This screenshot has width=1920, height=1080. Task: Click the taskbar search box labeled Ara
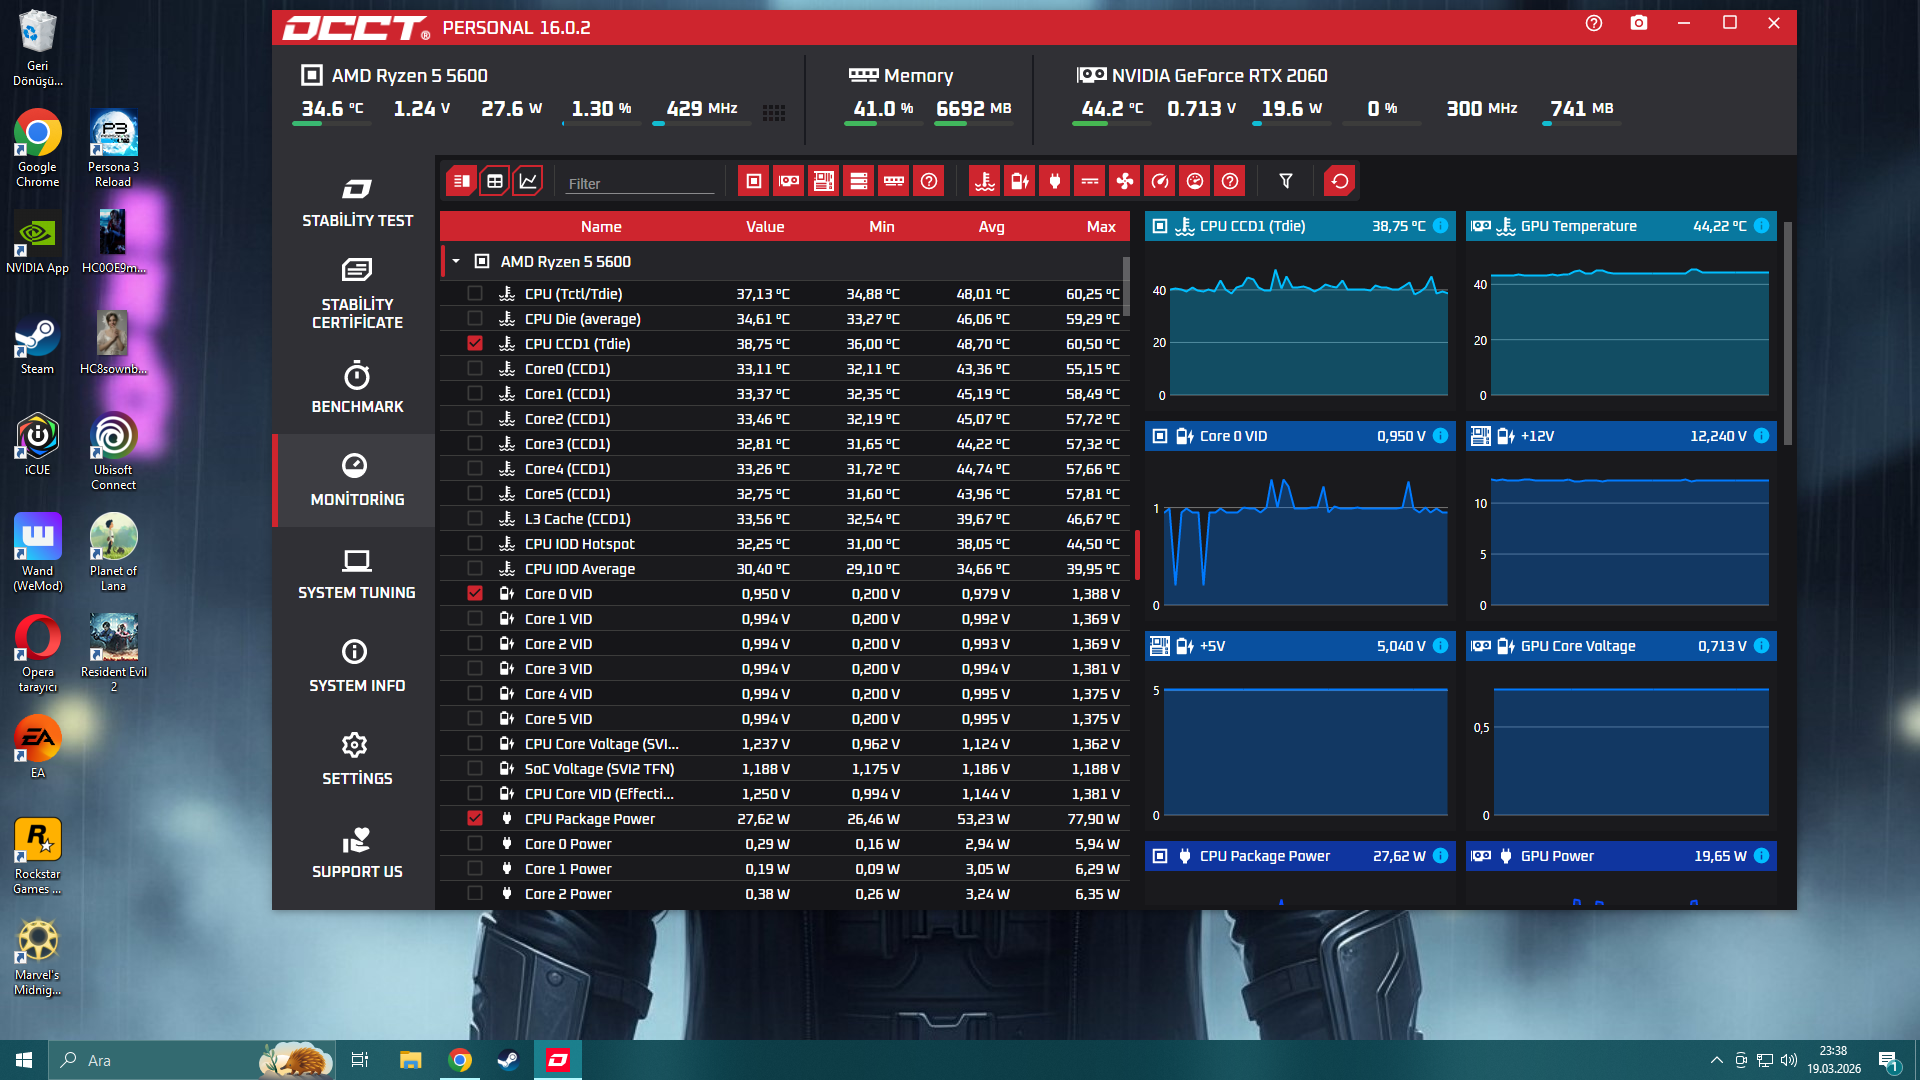pos(193,1060)
